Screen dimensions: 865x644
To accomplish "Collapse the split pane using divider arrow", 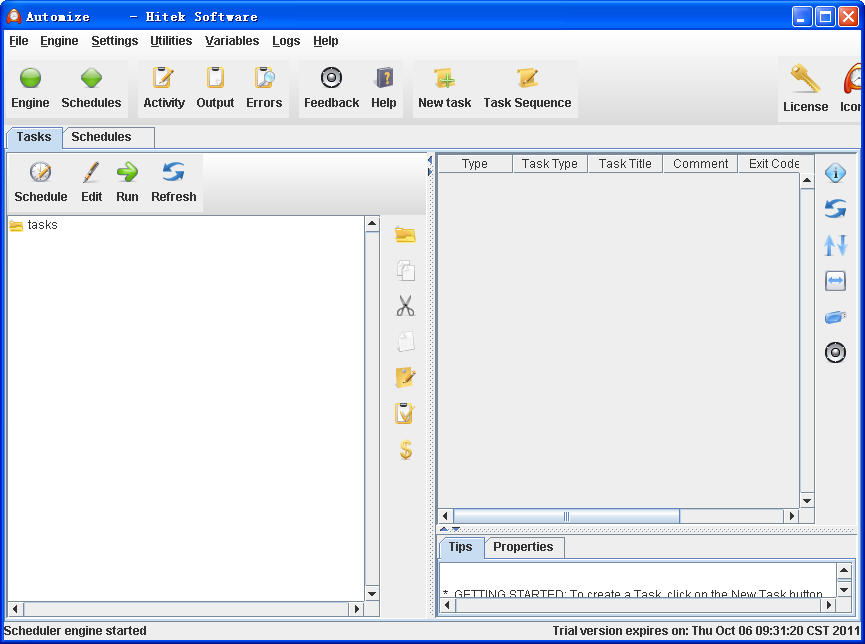I will 430,158.
